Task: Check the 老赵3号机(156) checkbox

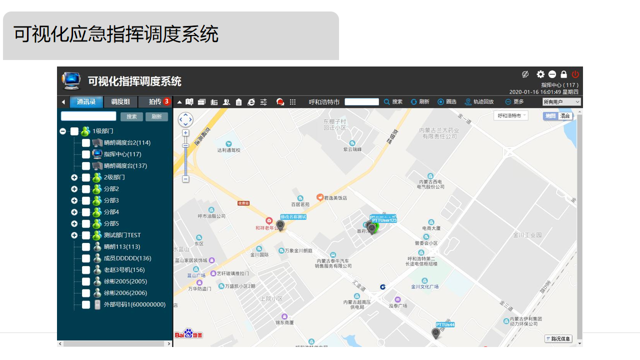Action: pos(86,270)
